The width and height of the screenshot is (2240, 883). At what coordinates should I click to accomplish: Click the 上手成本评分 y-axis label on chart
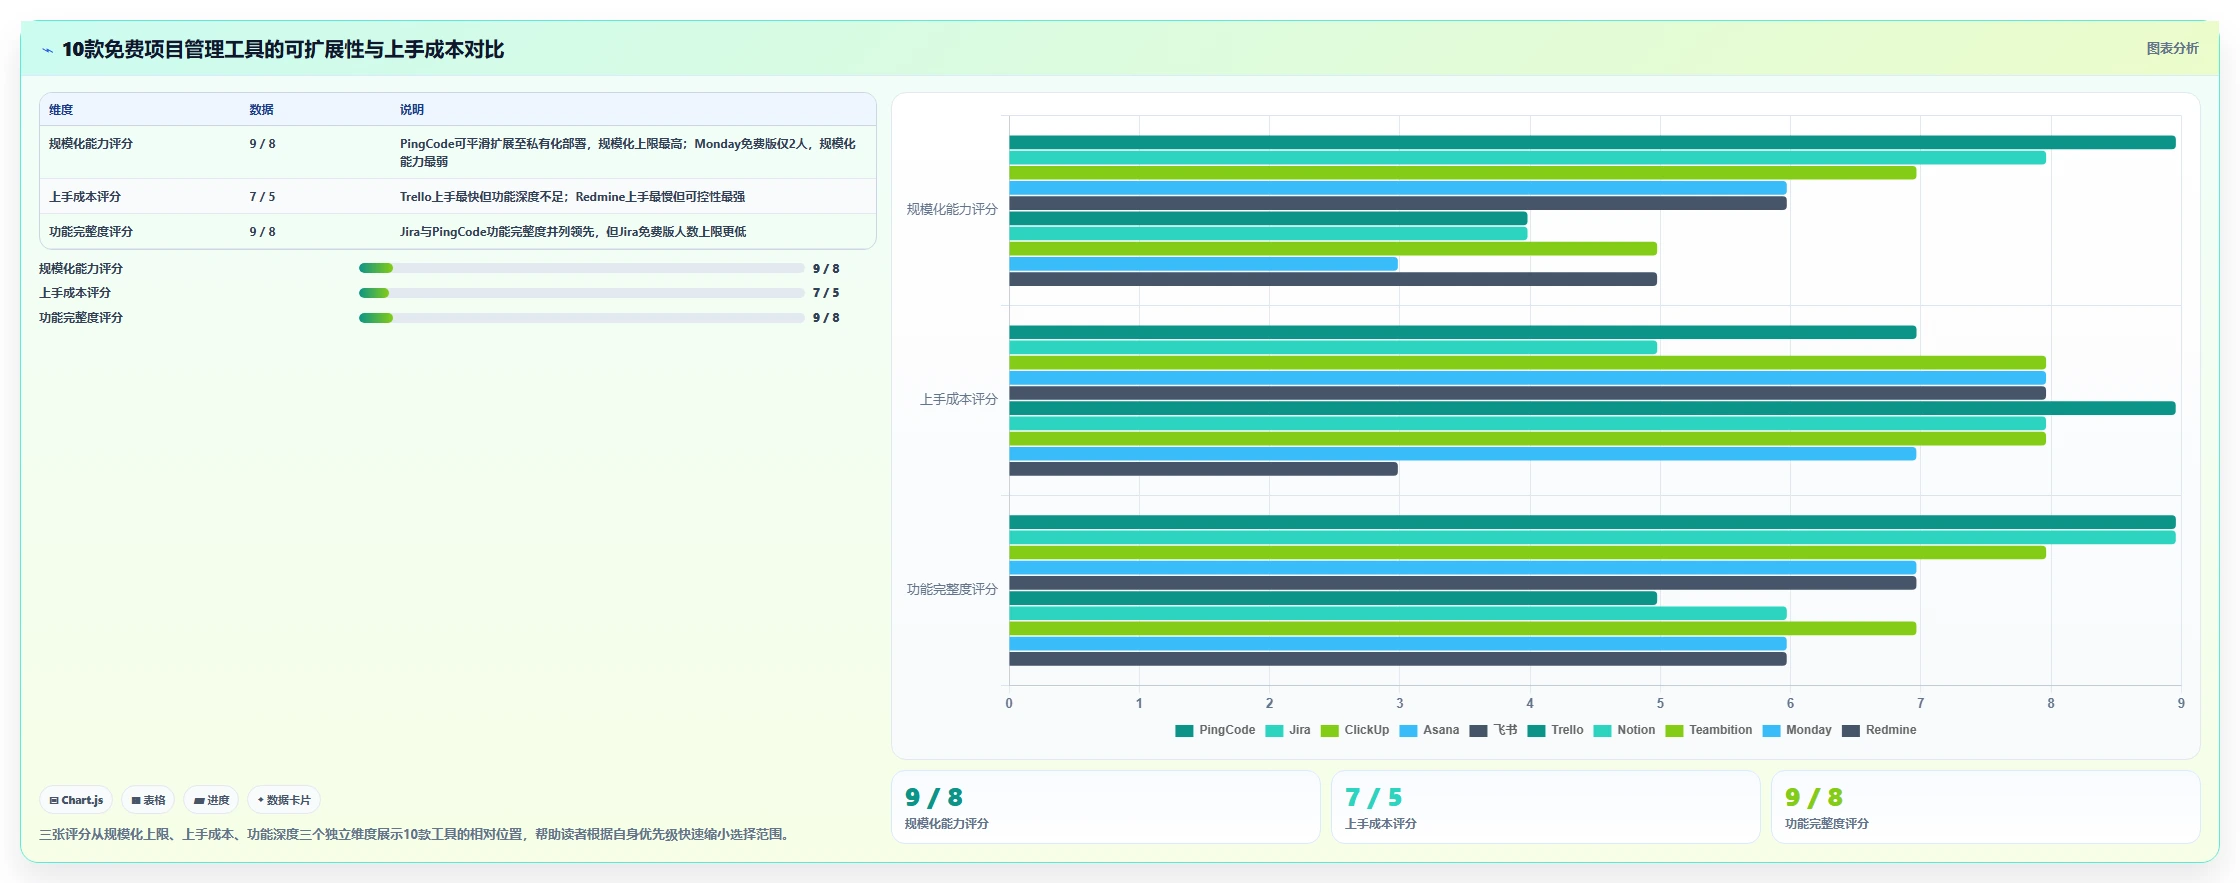pyautogui.click(x=959, y=399)
